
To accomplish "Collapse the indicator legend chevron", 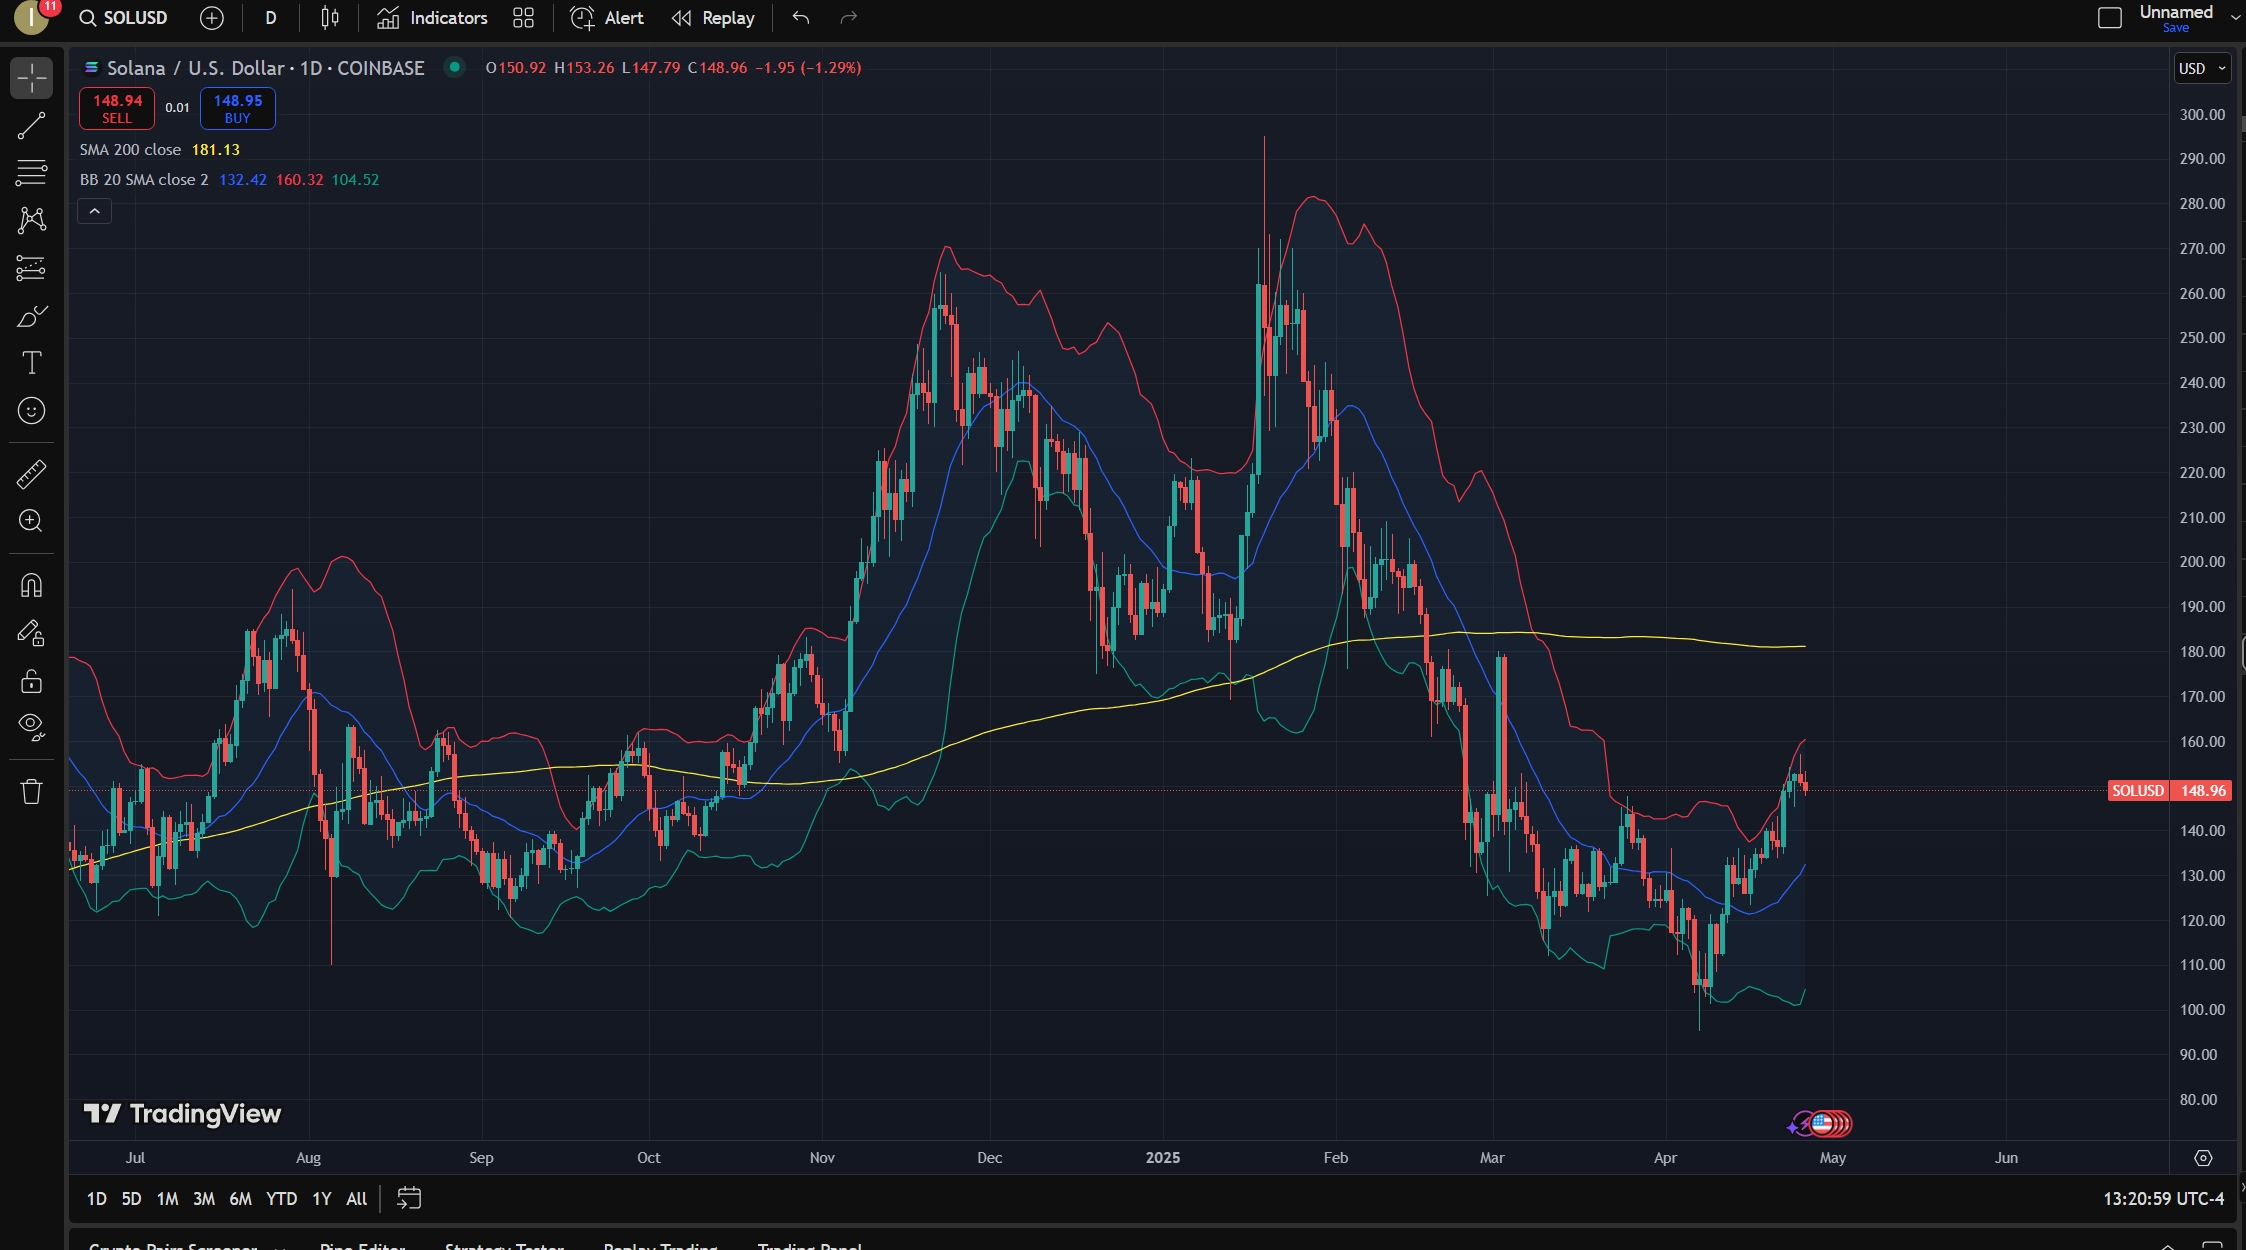I will coord(95,211).
